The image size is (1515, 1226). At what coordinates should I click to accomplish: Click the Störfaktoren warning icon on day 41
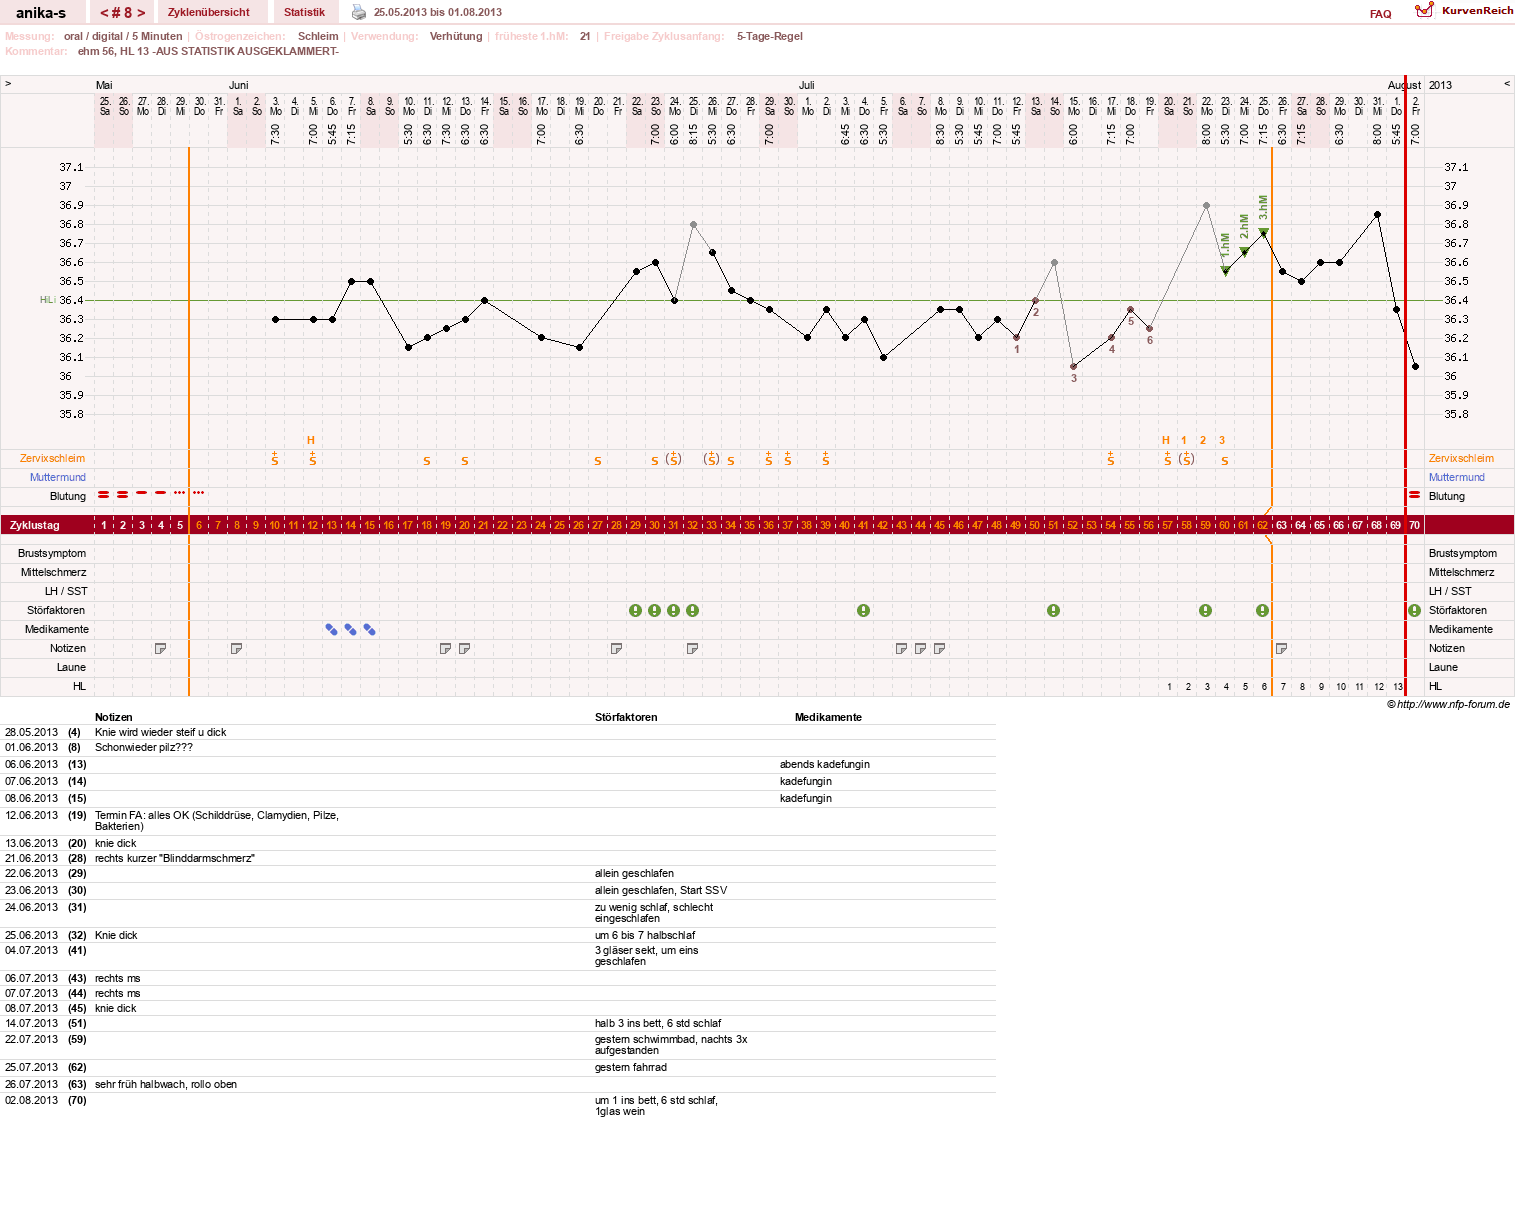click(863, 610)
